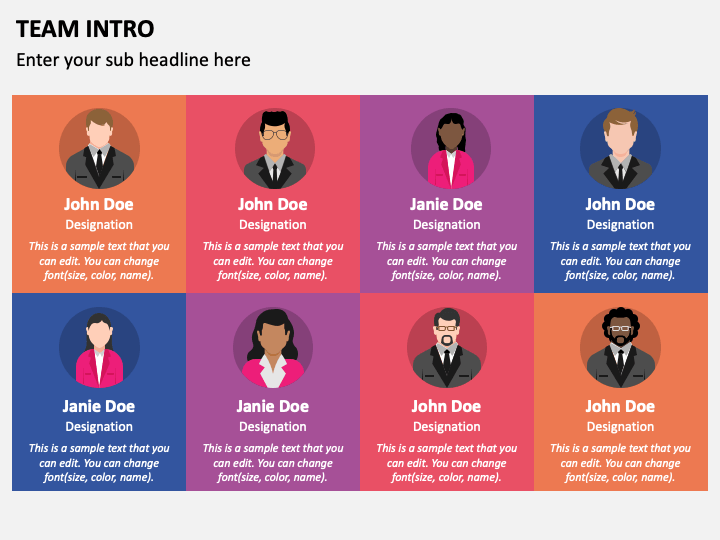
Task: Select the sample text paragraph in the bottom orange card
Action: 620,463
